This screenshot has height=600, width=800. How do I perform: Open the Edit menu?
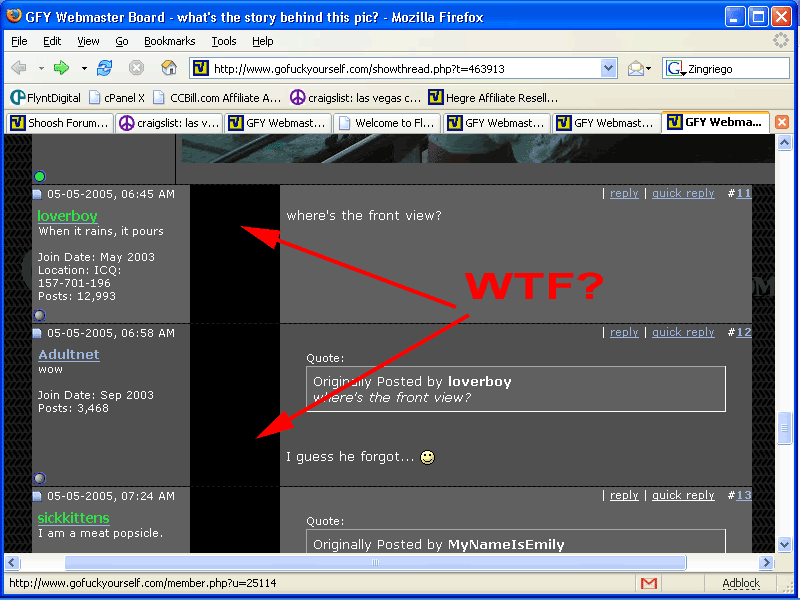52,41
